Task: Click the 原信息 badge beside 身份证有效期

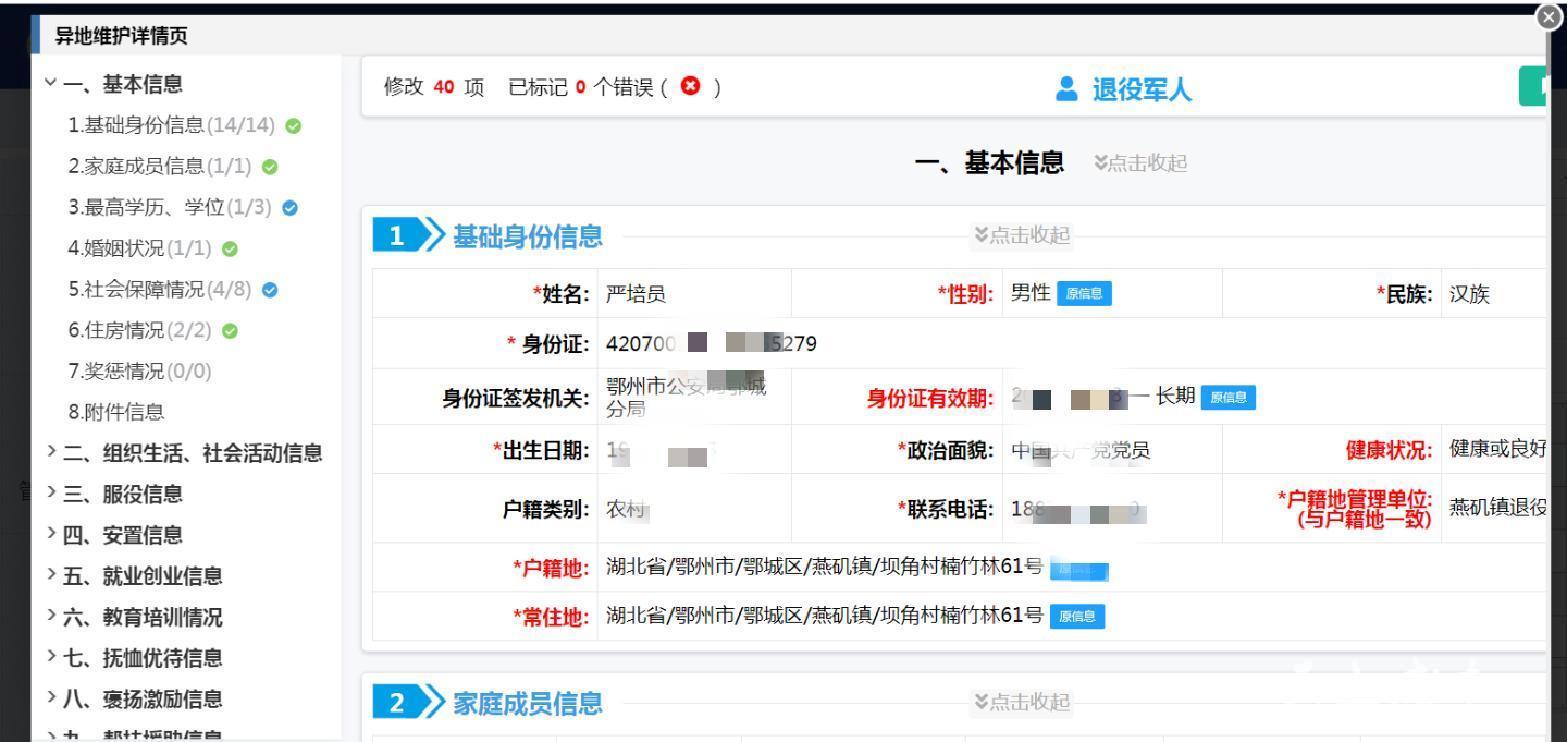Action: (x=1227, y=397)
